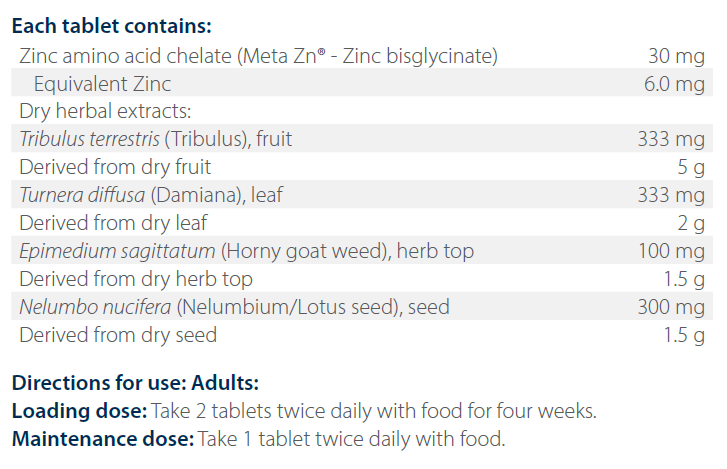The height and width of the screenshot is (469, 727).
Task: Click the "Loading dose:" bold label
Action: (x=79, y=411)
